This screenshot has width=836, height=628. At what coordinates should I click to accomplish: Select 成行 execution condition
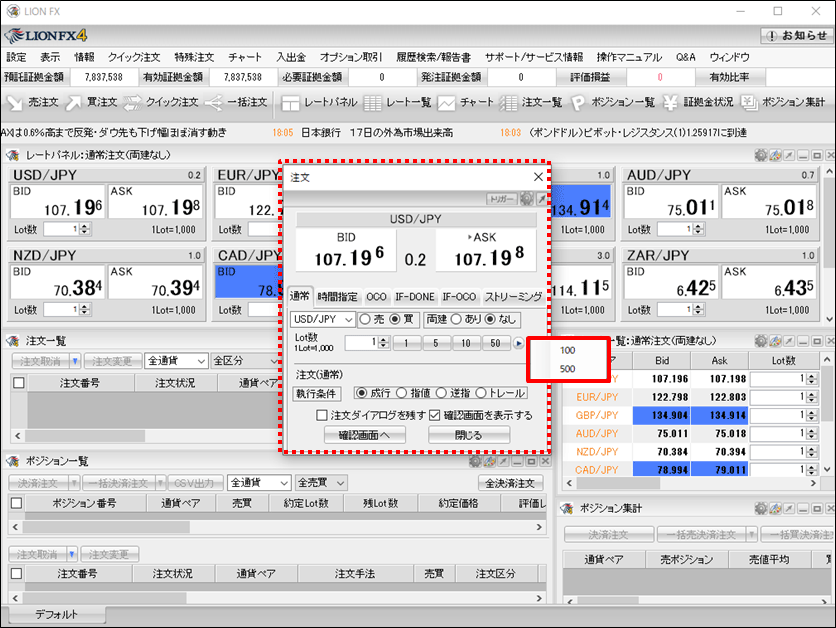[x=361, y=393]
